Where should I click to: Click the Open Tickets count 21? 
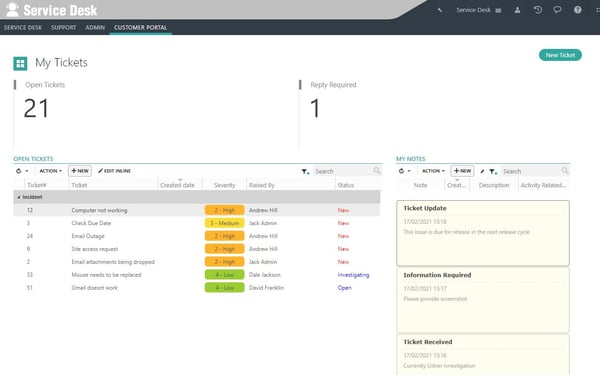pyautogui.click(x=36, y=108)
